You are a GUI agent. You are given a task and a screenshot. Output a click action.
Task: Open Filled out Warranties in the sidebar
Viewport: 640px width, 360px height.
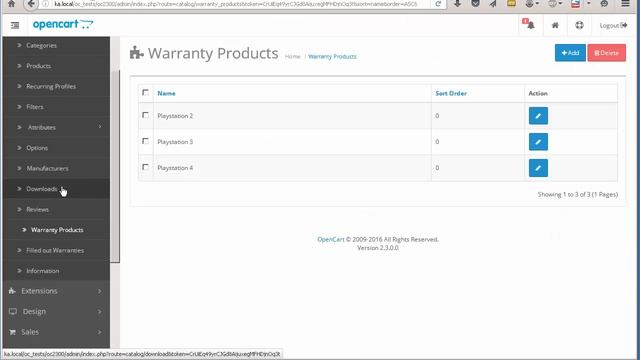pos(56,250)
